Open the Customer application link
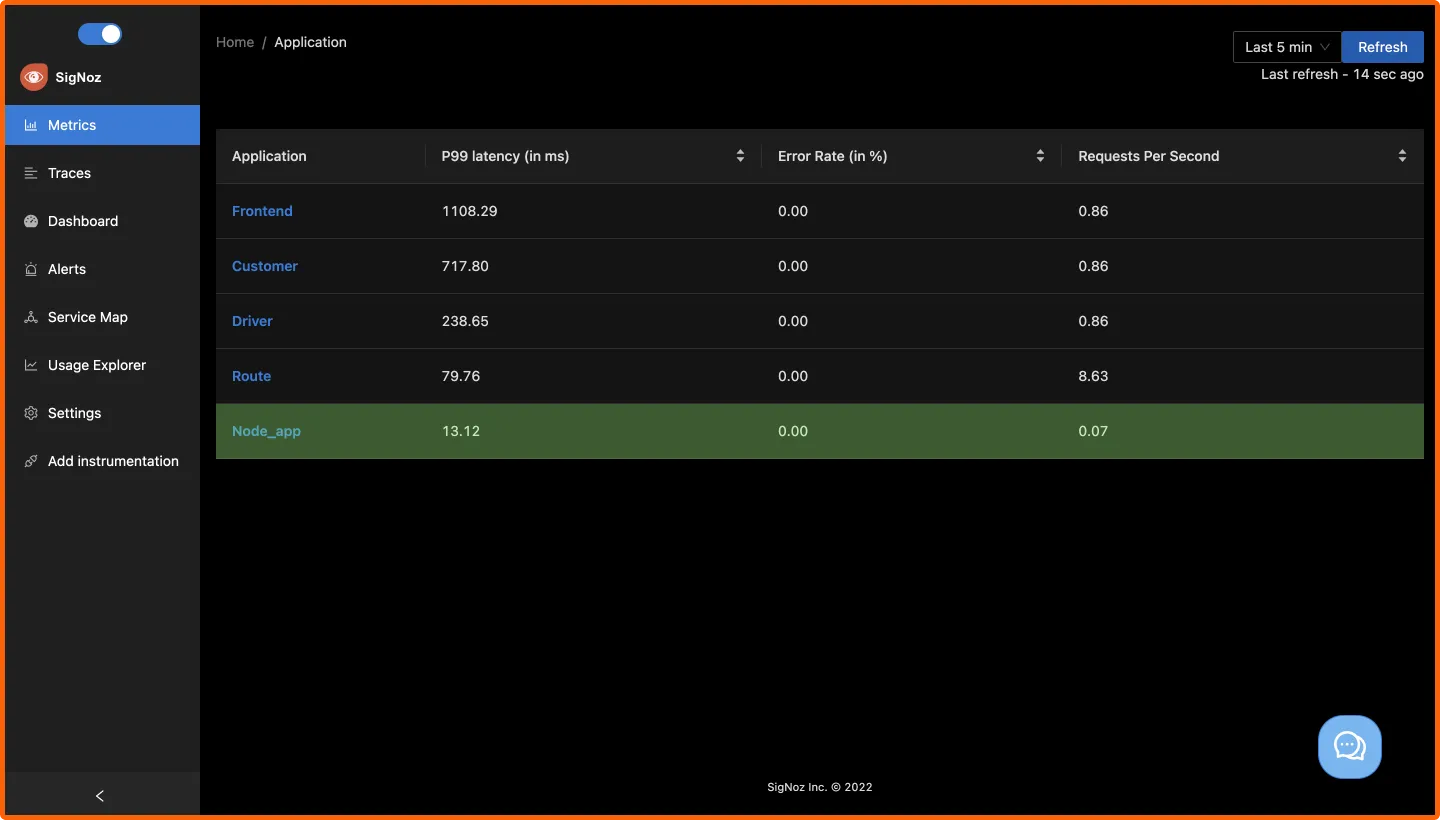This screenshot has height=820, width=1440. click(x=265, y=266)
